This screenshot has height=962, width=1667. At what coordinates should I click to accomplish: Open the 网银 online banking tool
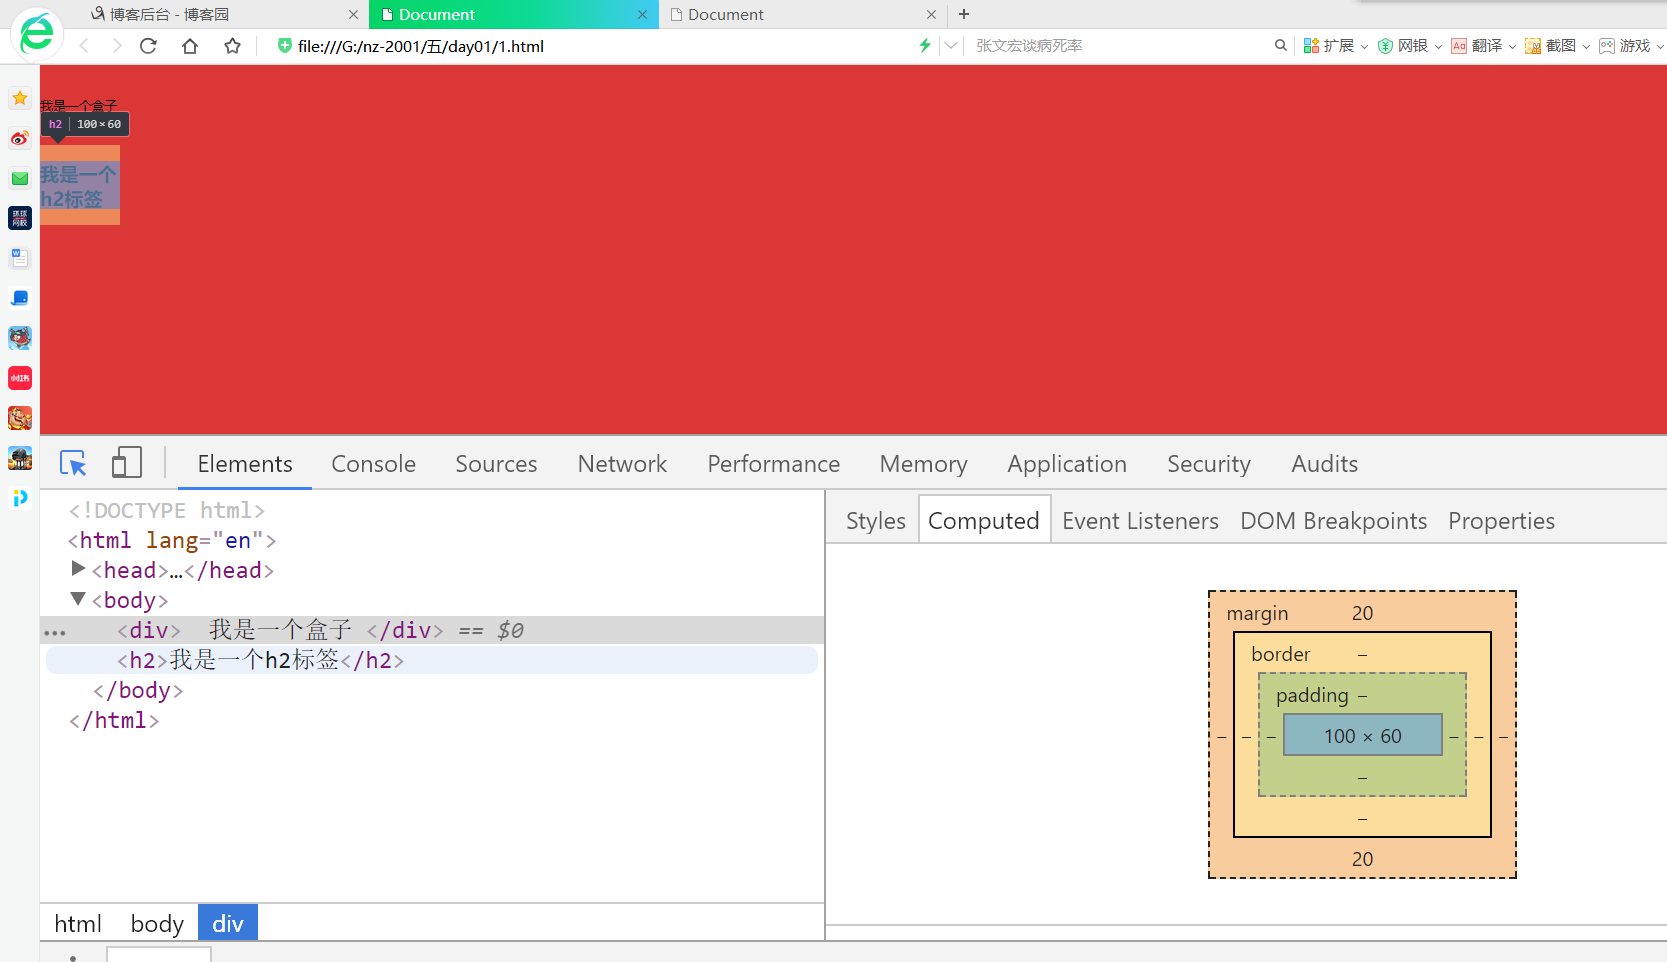point(1403,46)
